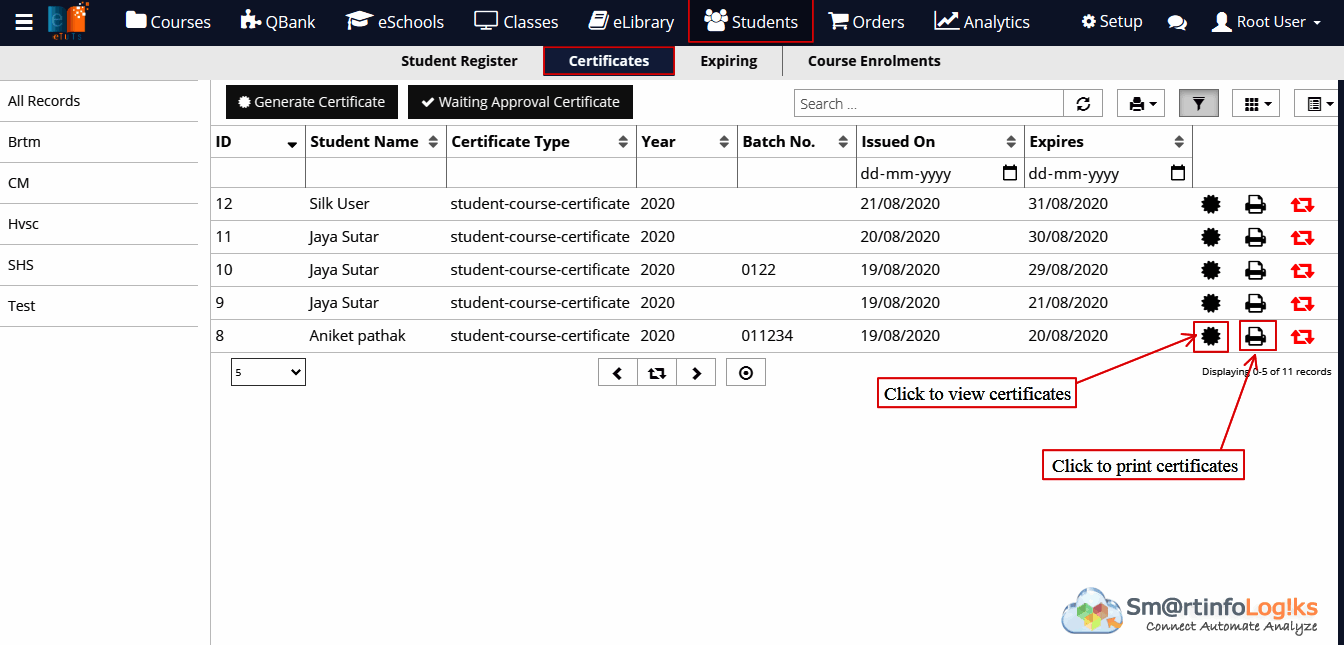This screenshot has height=645, width=1344.
Task: Select All Records in sidebar
Action: coord(99,101)
